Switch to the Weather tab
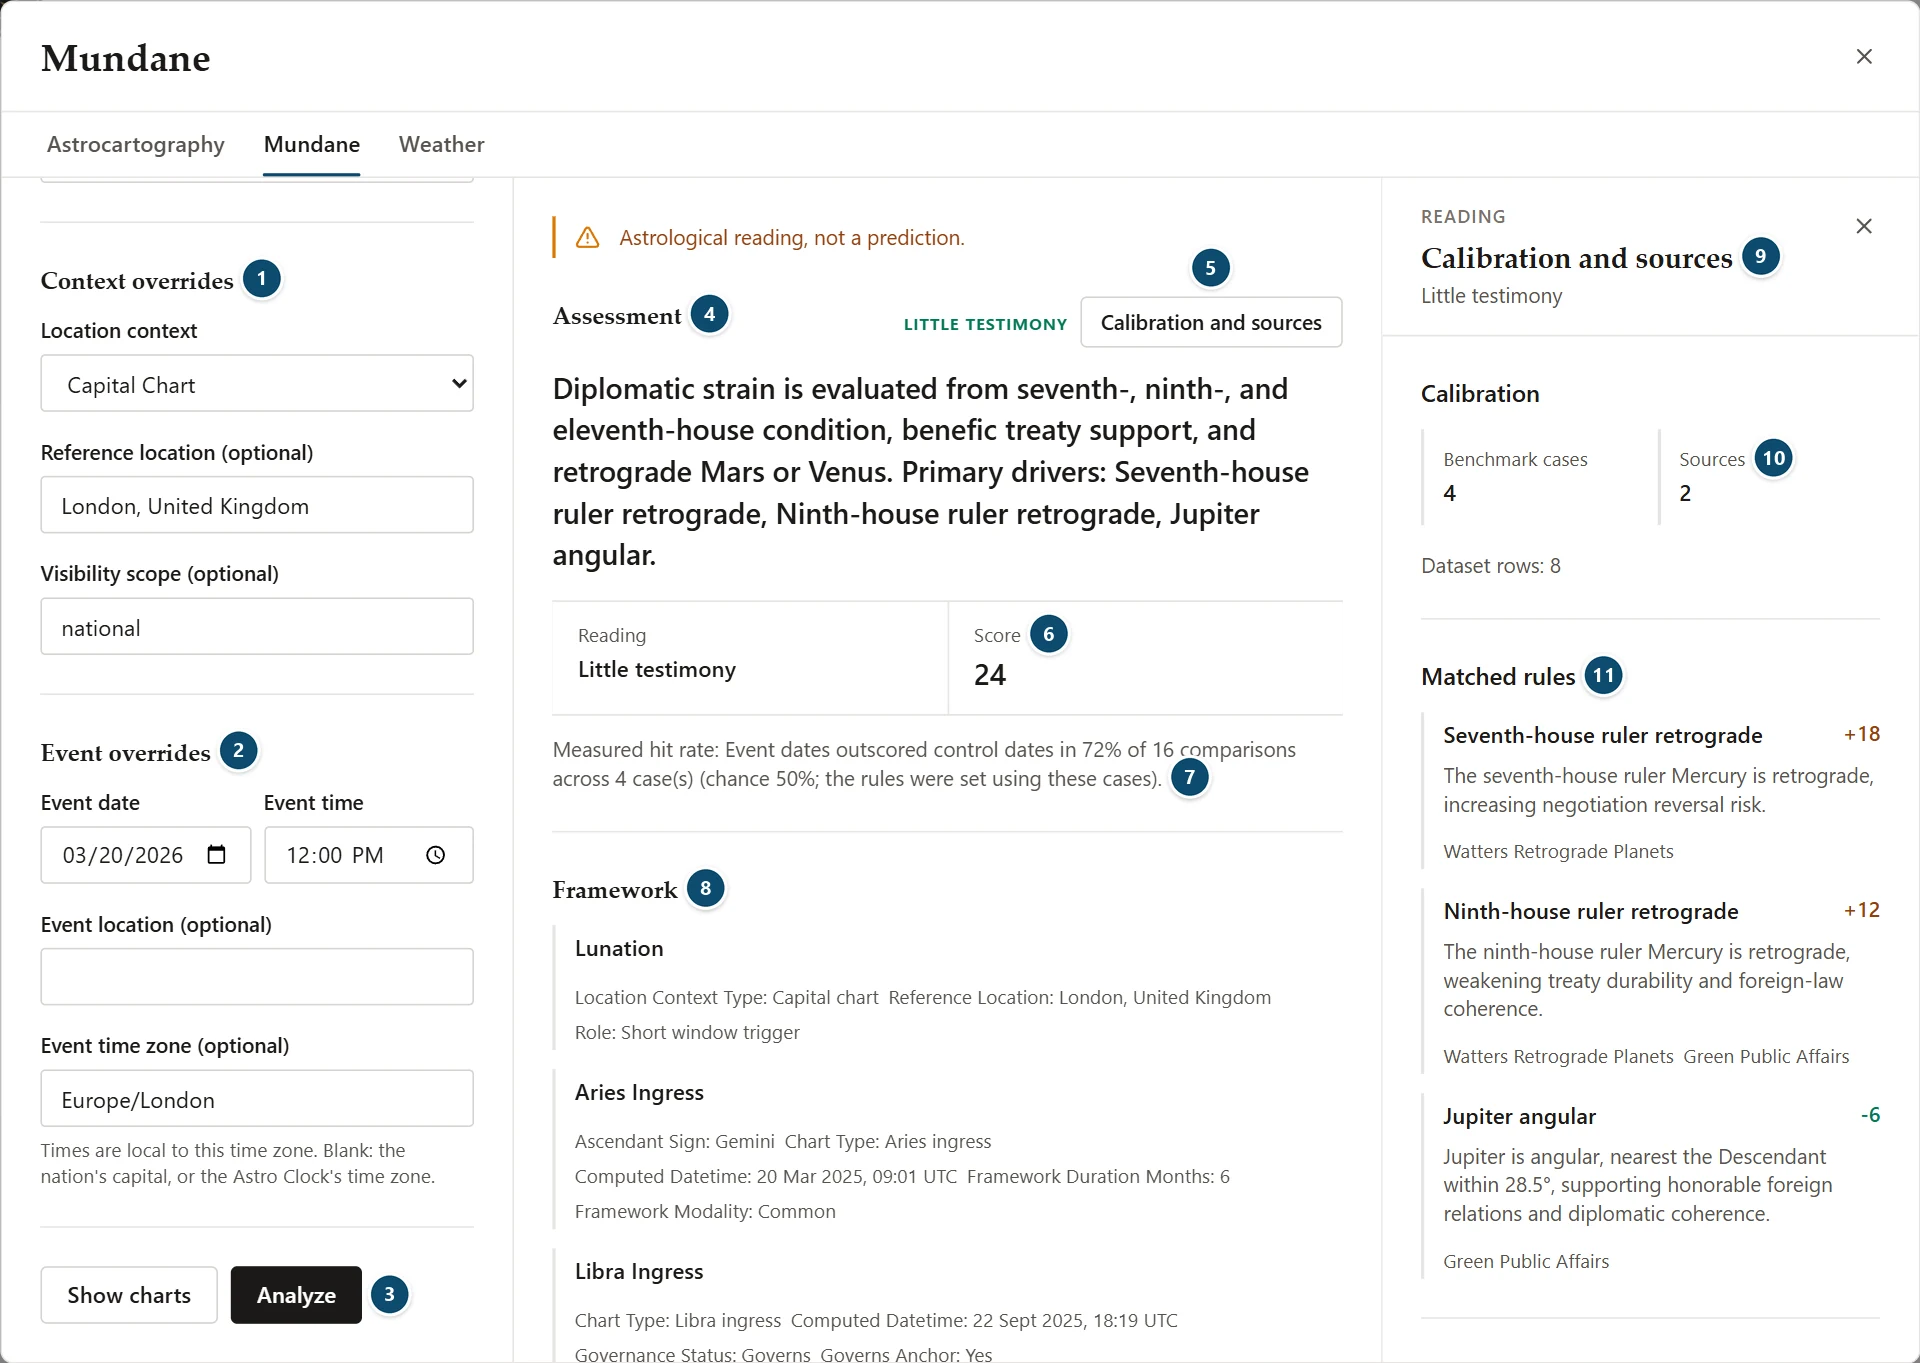Screen dimensions: 1920x1363 pyautogui.click(x=441, y=144)
